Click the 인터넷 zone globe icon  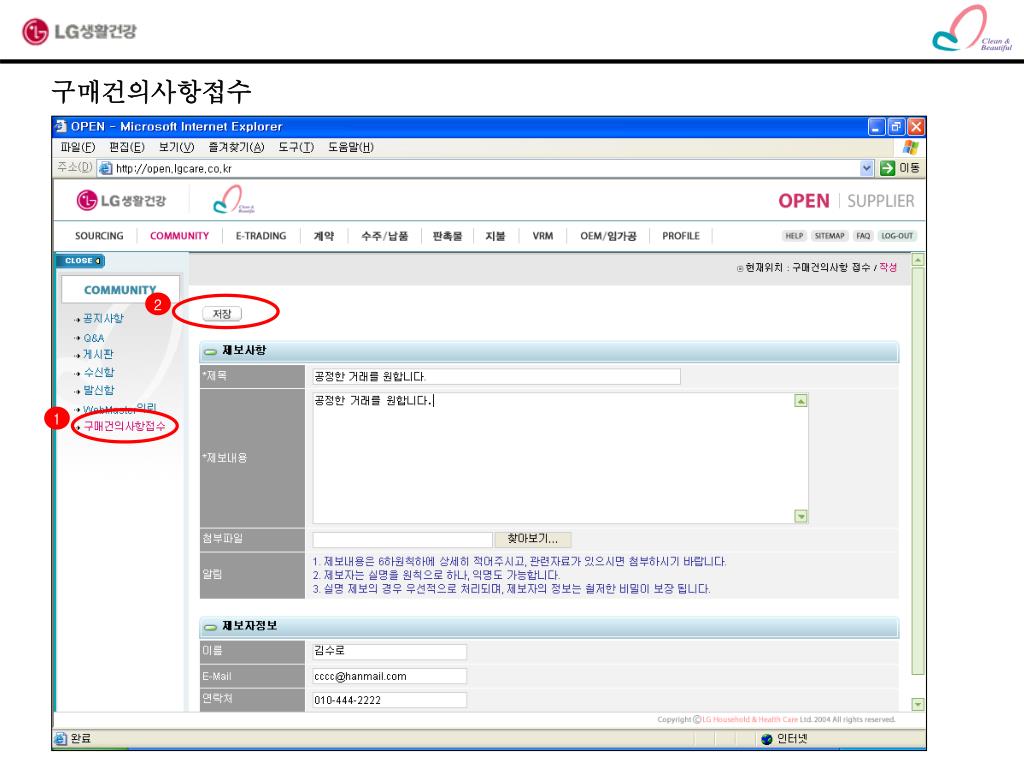click(x=767, y=739)
